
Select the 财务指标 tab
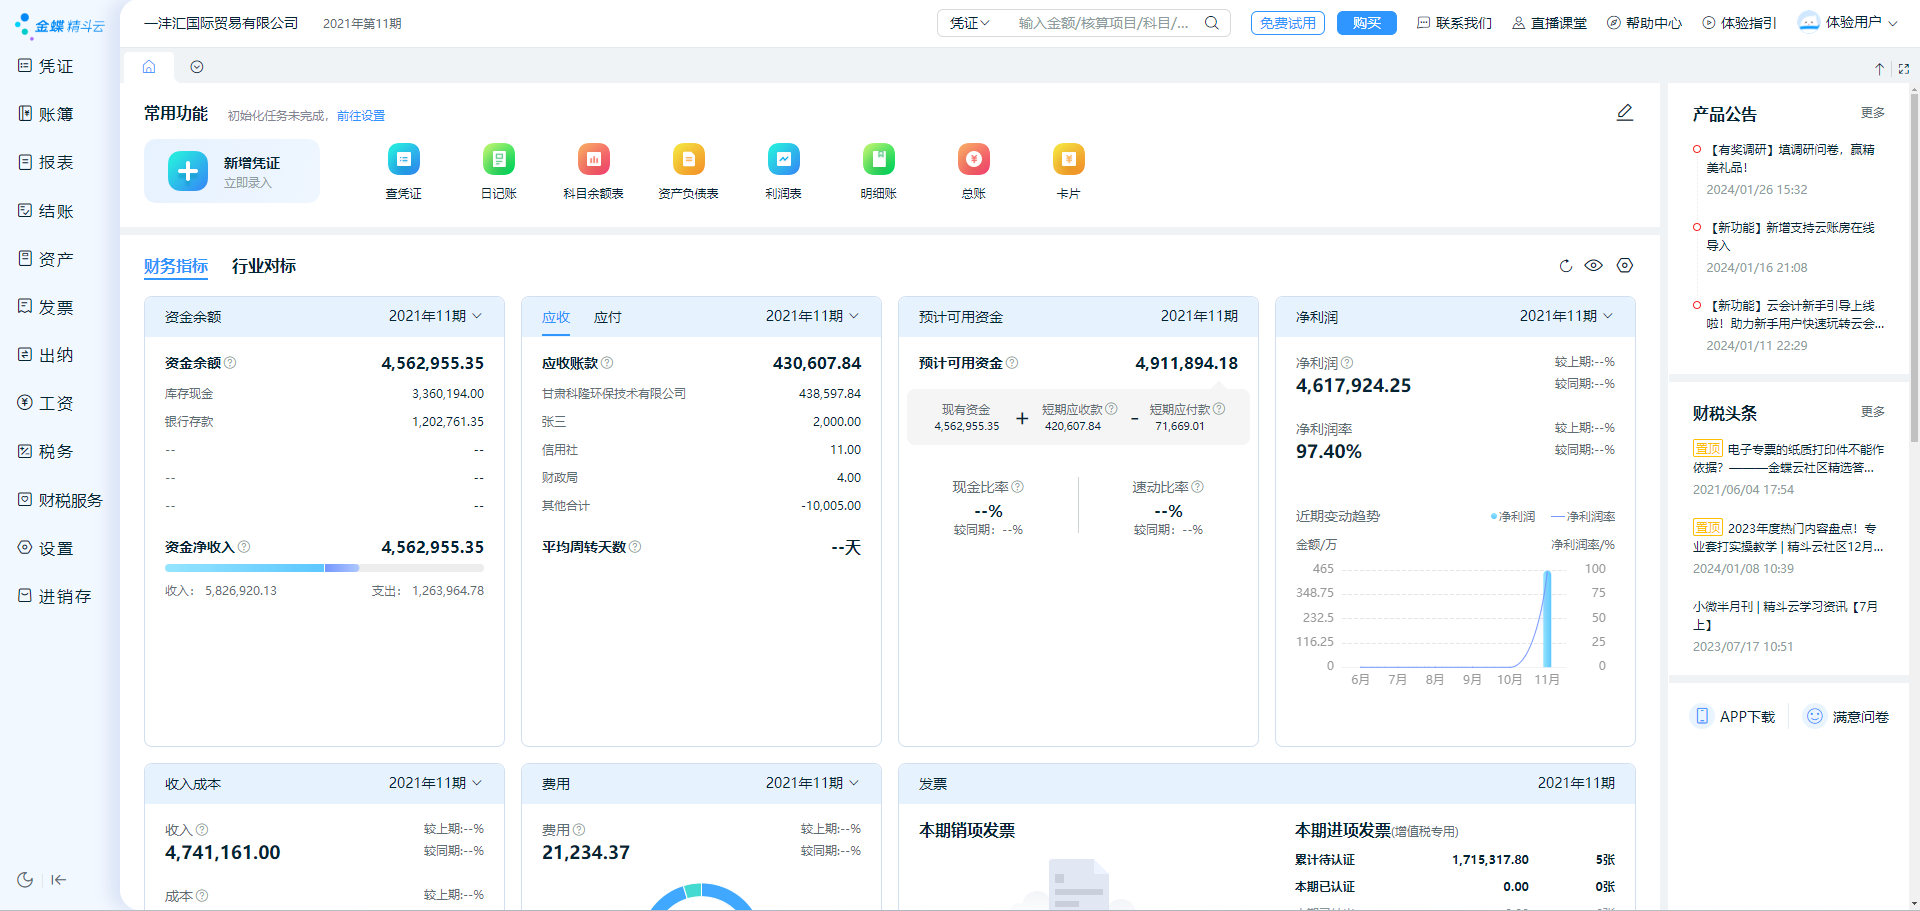176,266
